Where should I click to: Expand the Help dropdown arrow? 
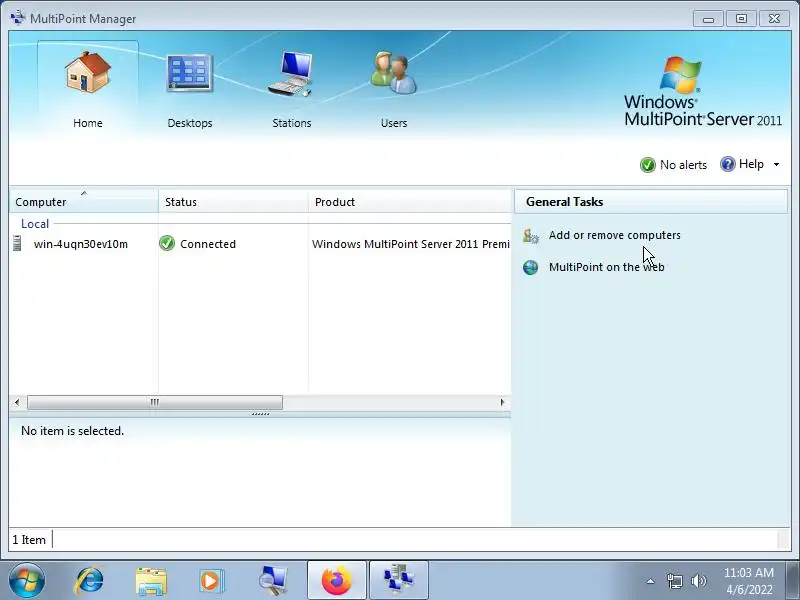click(x=777, y=164)
